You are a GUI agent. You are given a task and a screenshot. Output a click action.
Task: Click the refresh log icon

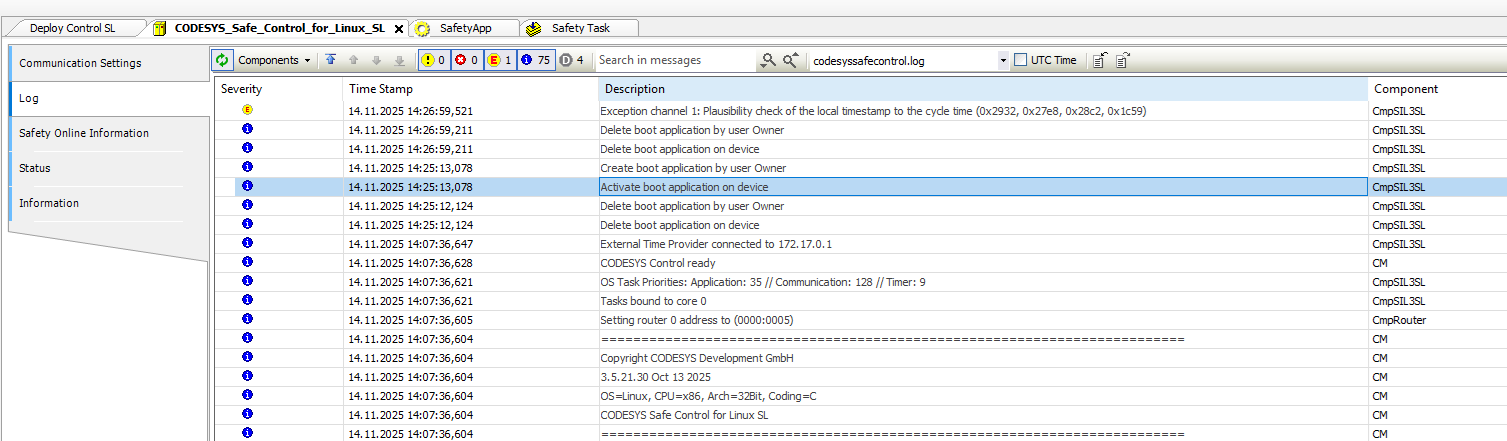coord(222,61)
